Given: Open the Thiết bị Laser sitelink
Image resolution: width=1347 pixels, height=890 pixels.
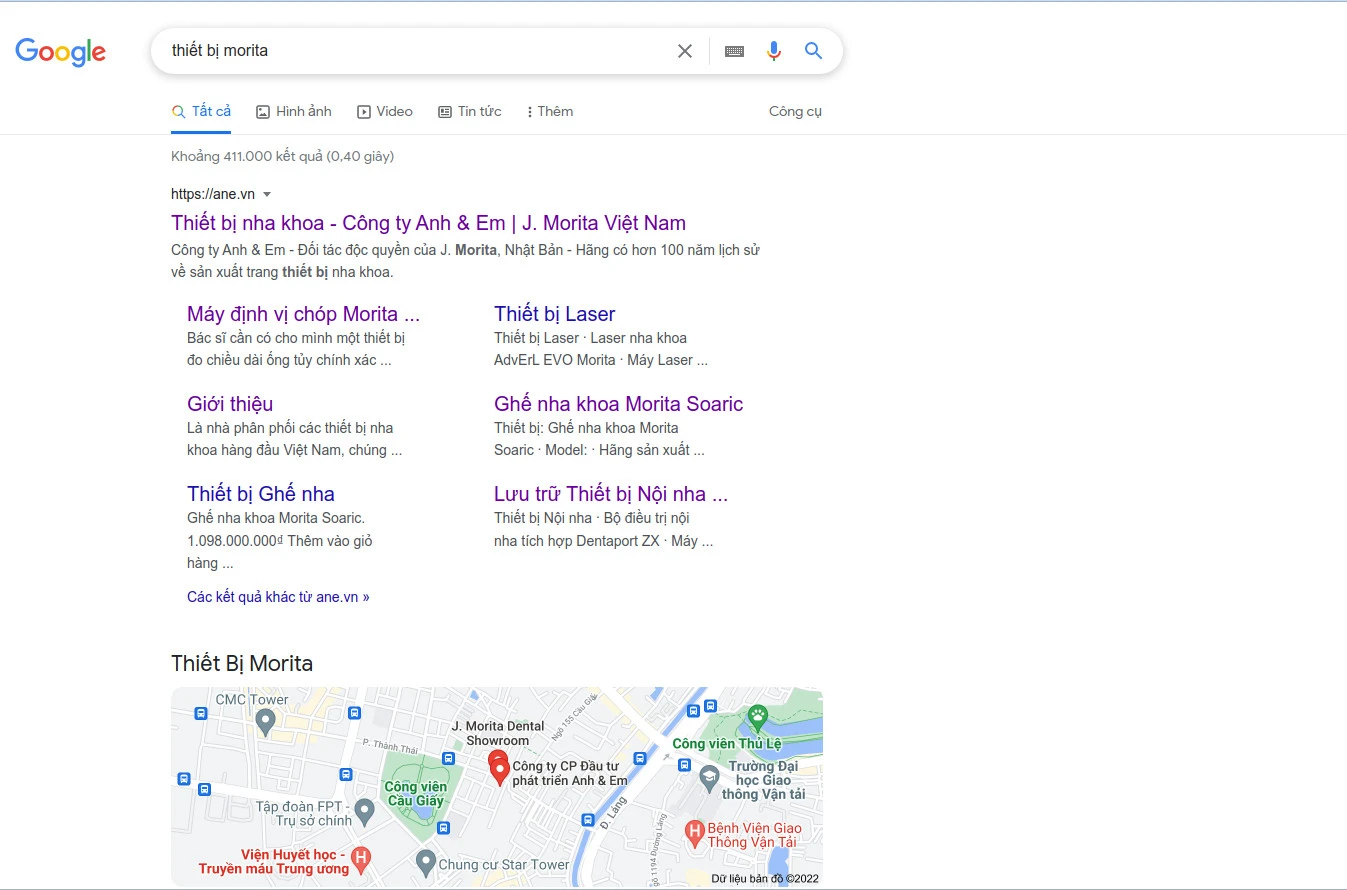Looking at the screenshot, I should click(x=554, y=314).
